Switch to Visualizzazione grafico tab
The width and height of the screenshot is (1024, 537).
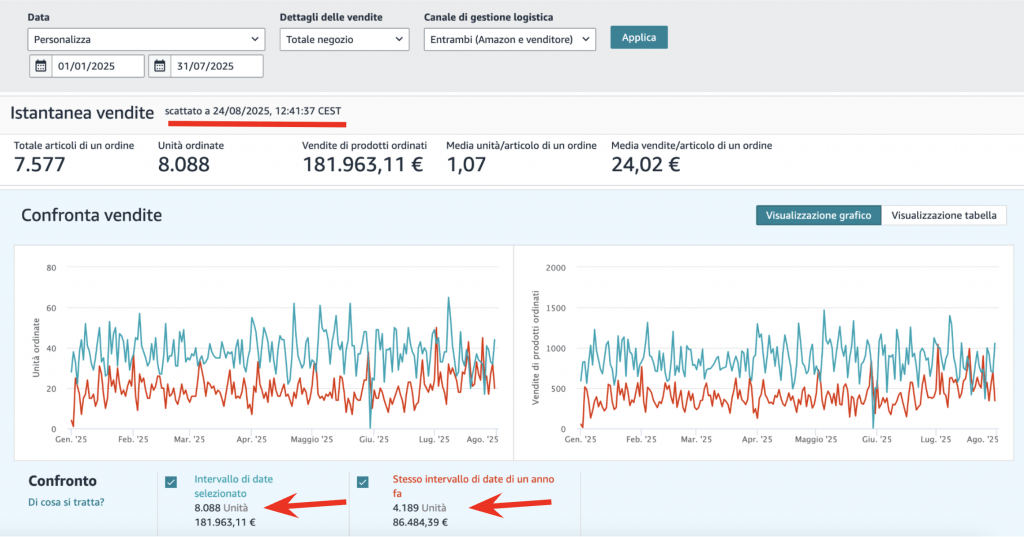(x=818, y=215)
